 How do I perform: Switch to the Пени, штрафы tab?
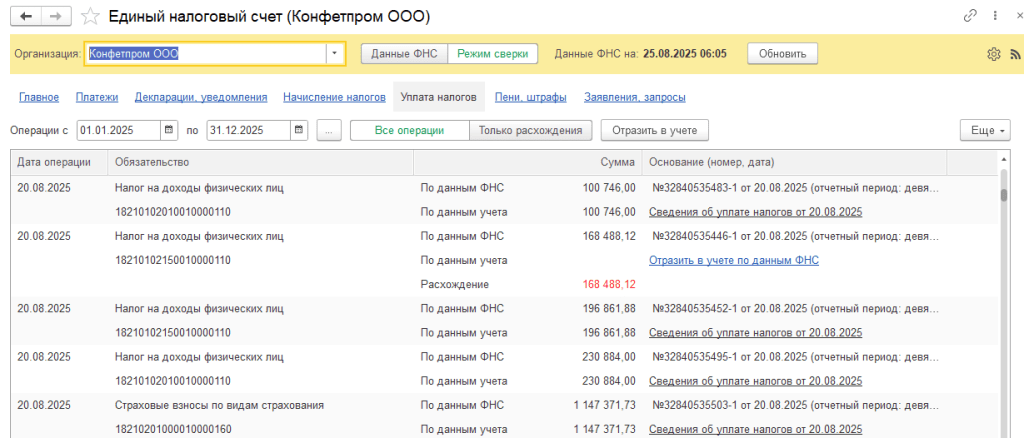(531, 97)
